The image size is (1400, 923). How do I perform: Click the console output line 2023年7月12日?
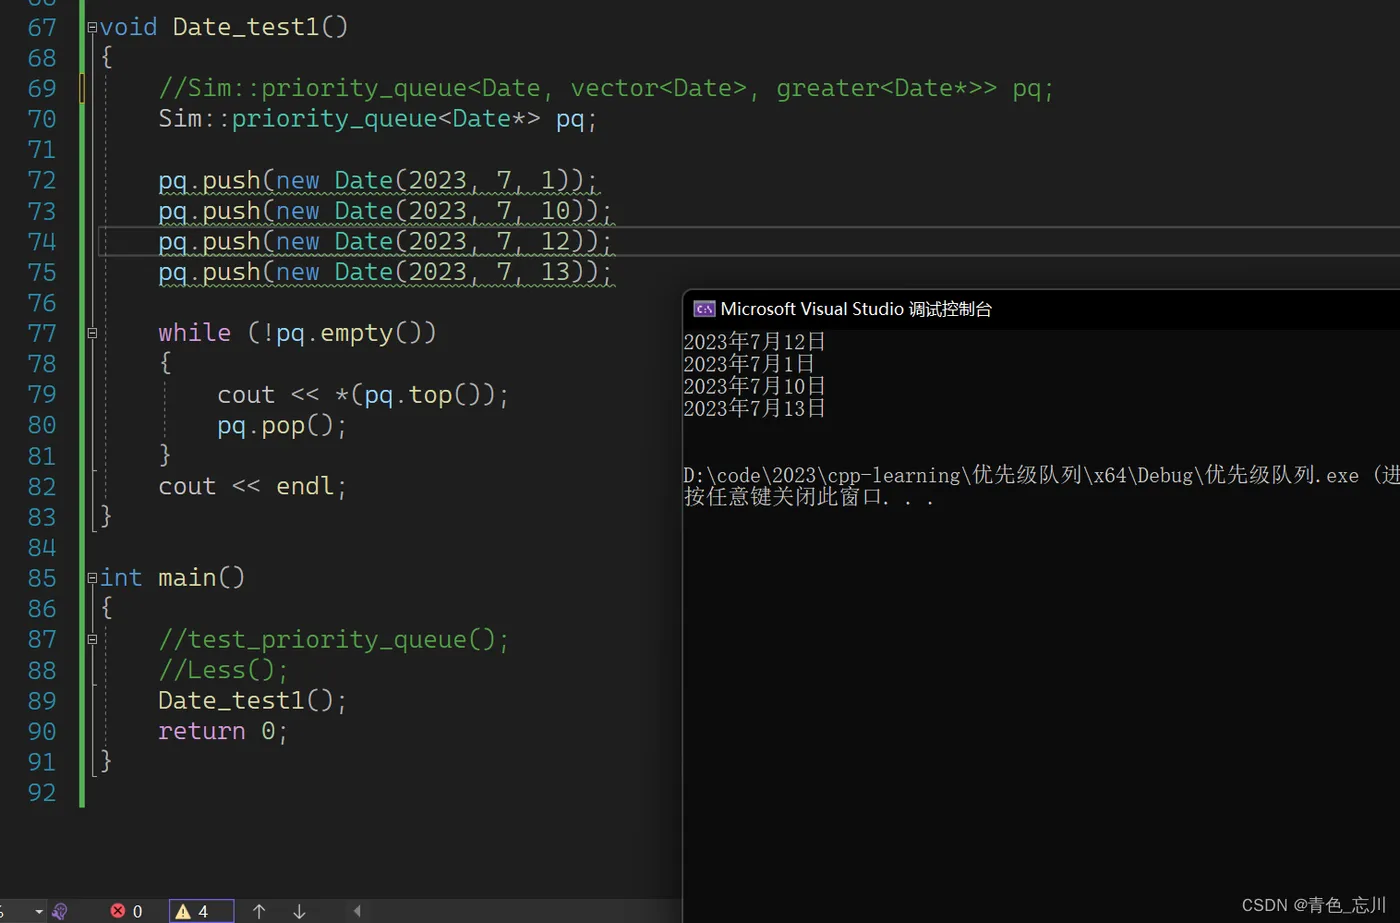click(754, 342)
